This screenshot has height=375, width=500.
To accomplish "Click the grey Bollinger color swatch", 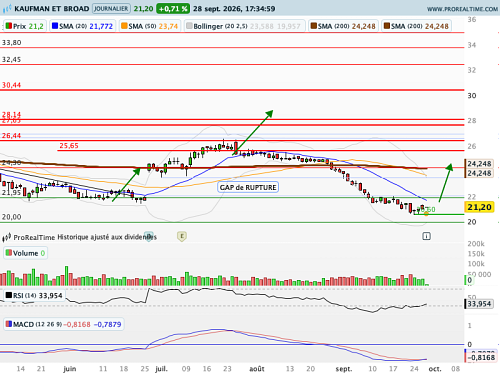I will tap(189, 26).
